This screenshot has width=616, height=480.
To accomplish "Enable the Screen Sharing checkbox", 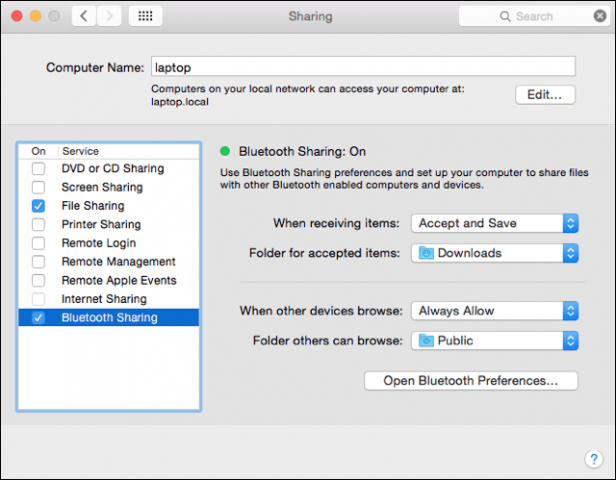I will (x=38, y=187).
